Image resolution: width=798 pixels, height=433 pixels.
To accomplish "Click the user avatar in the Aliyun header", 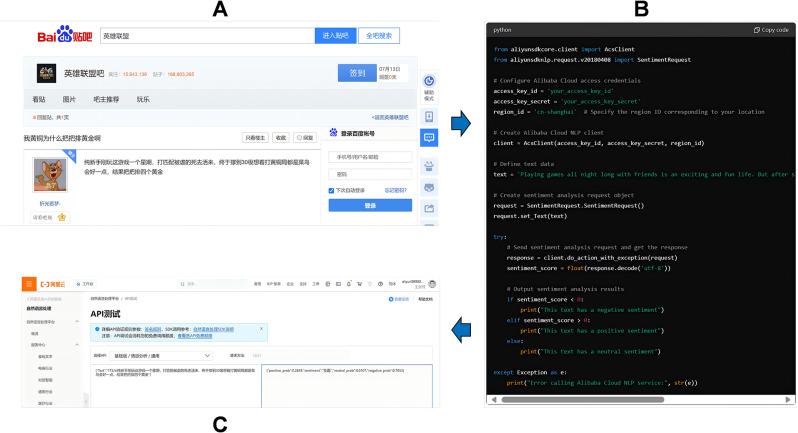I will pyautogui.click(x=433, y=284).
